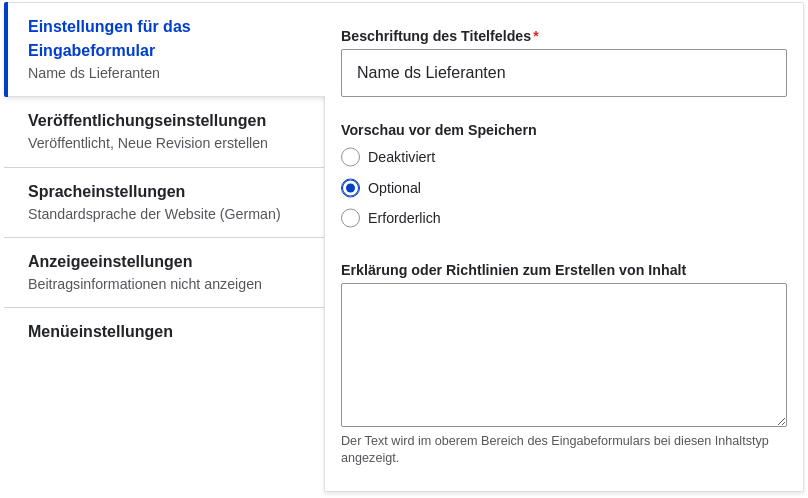Switch to Veröffentlichungseinstellungen tab

click(x=164, y=132)
